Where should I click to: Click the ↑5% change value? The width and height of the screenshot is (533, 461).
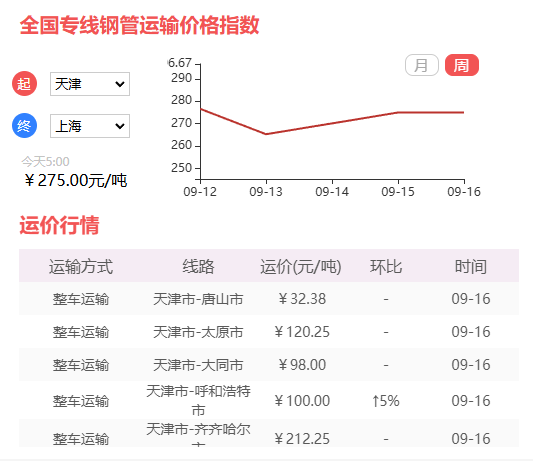coord(386,401)
